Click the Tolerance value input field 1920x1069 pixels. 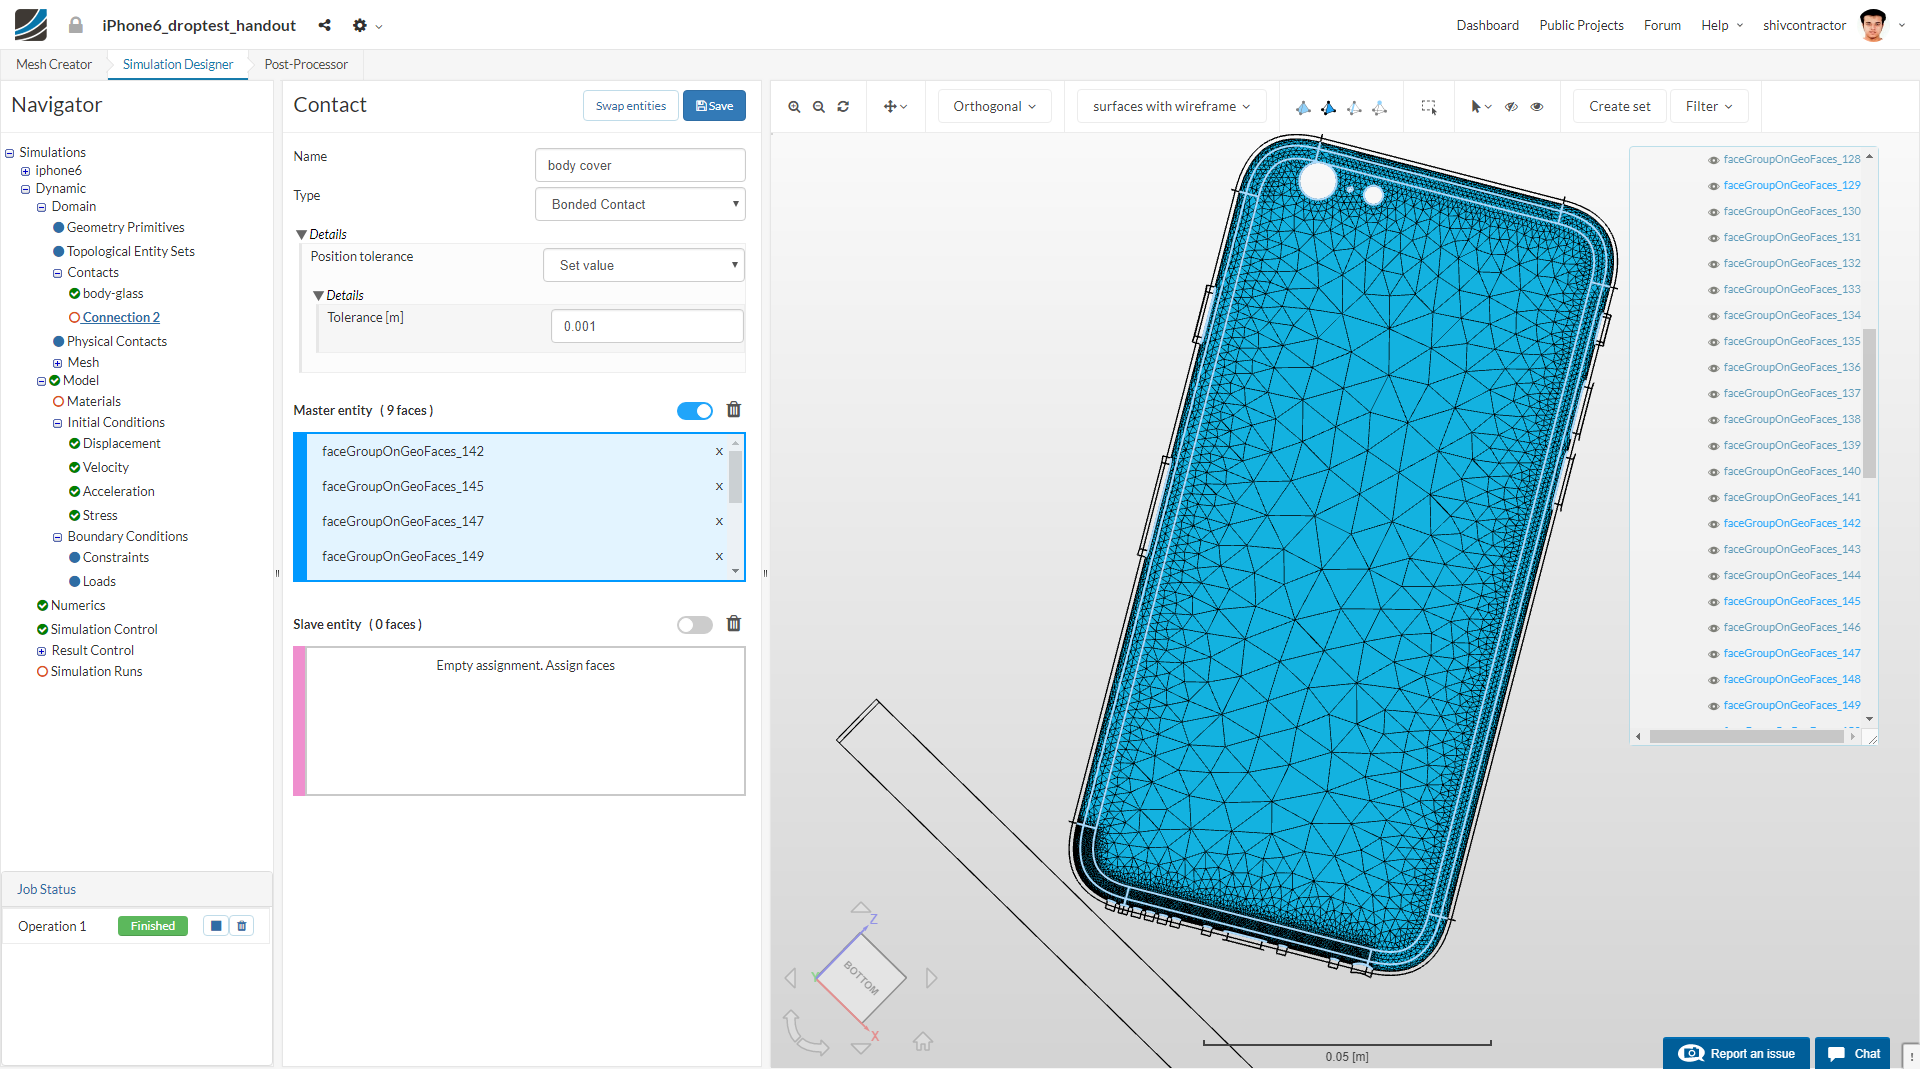(x=647, y=326)
